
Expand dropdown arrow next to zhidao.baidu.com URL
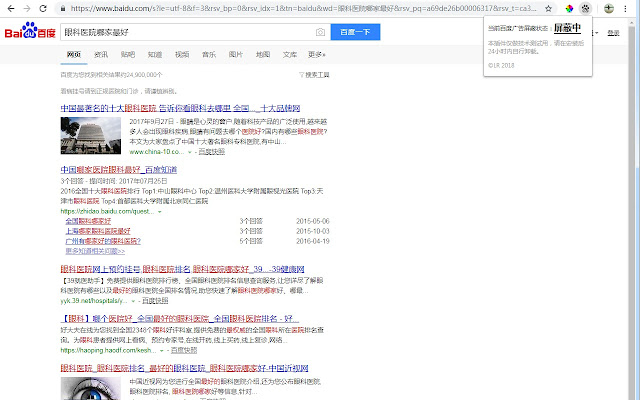[160, 211]
